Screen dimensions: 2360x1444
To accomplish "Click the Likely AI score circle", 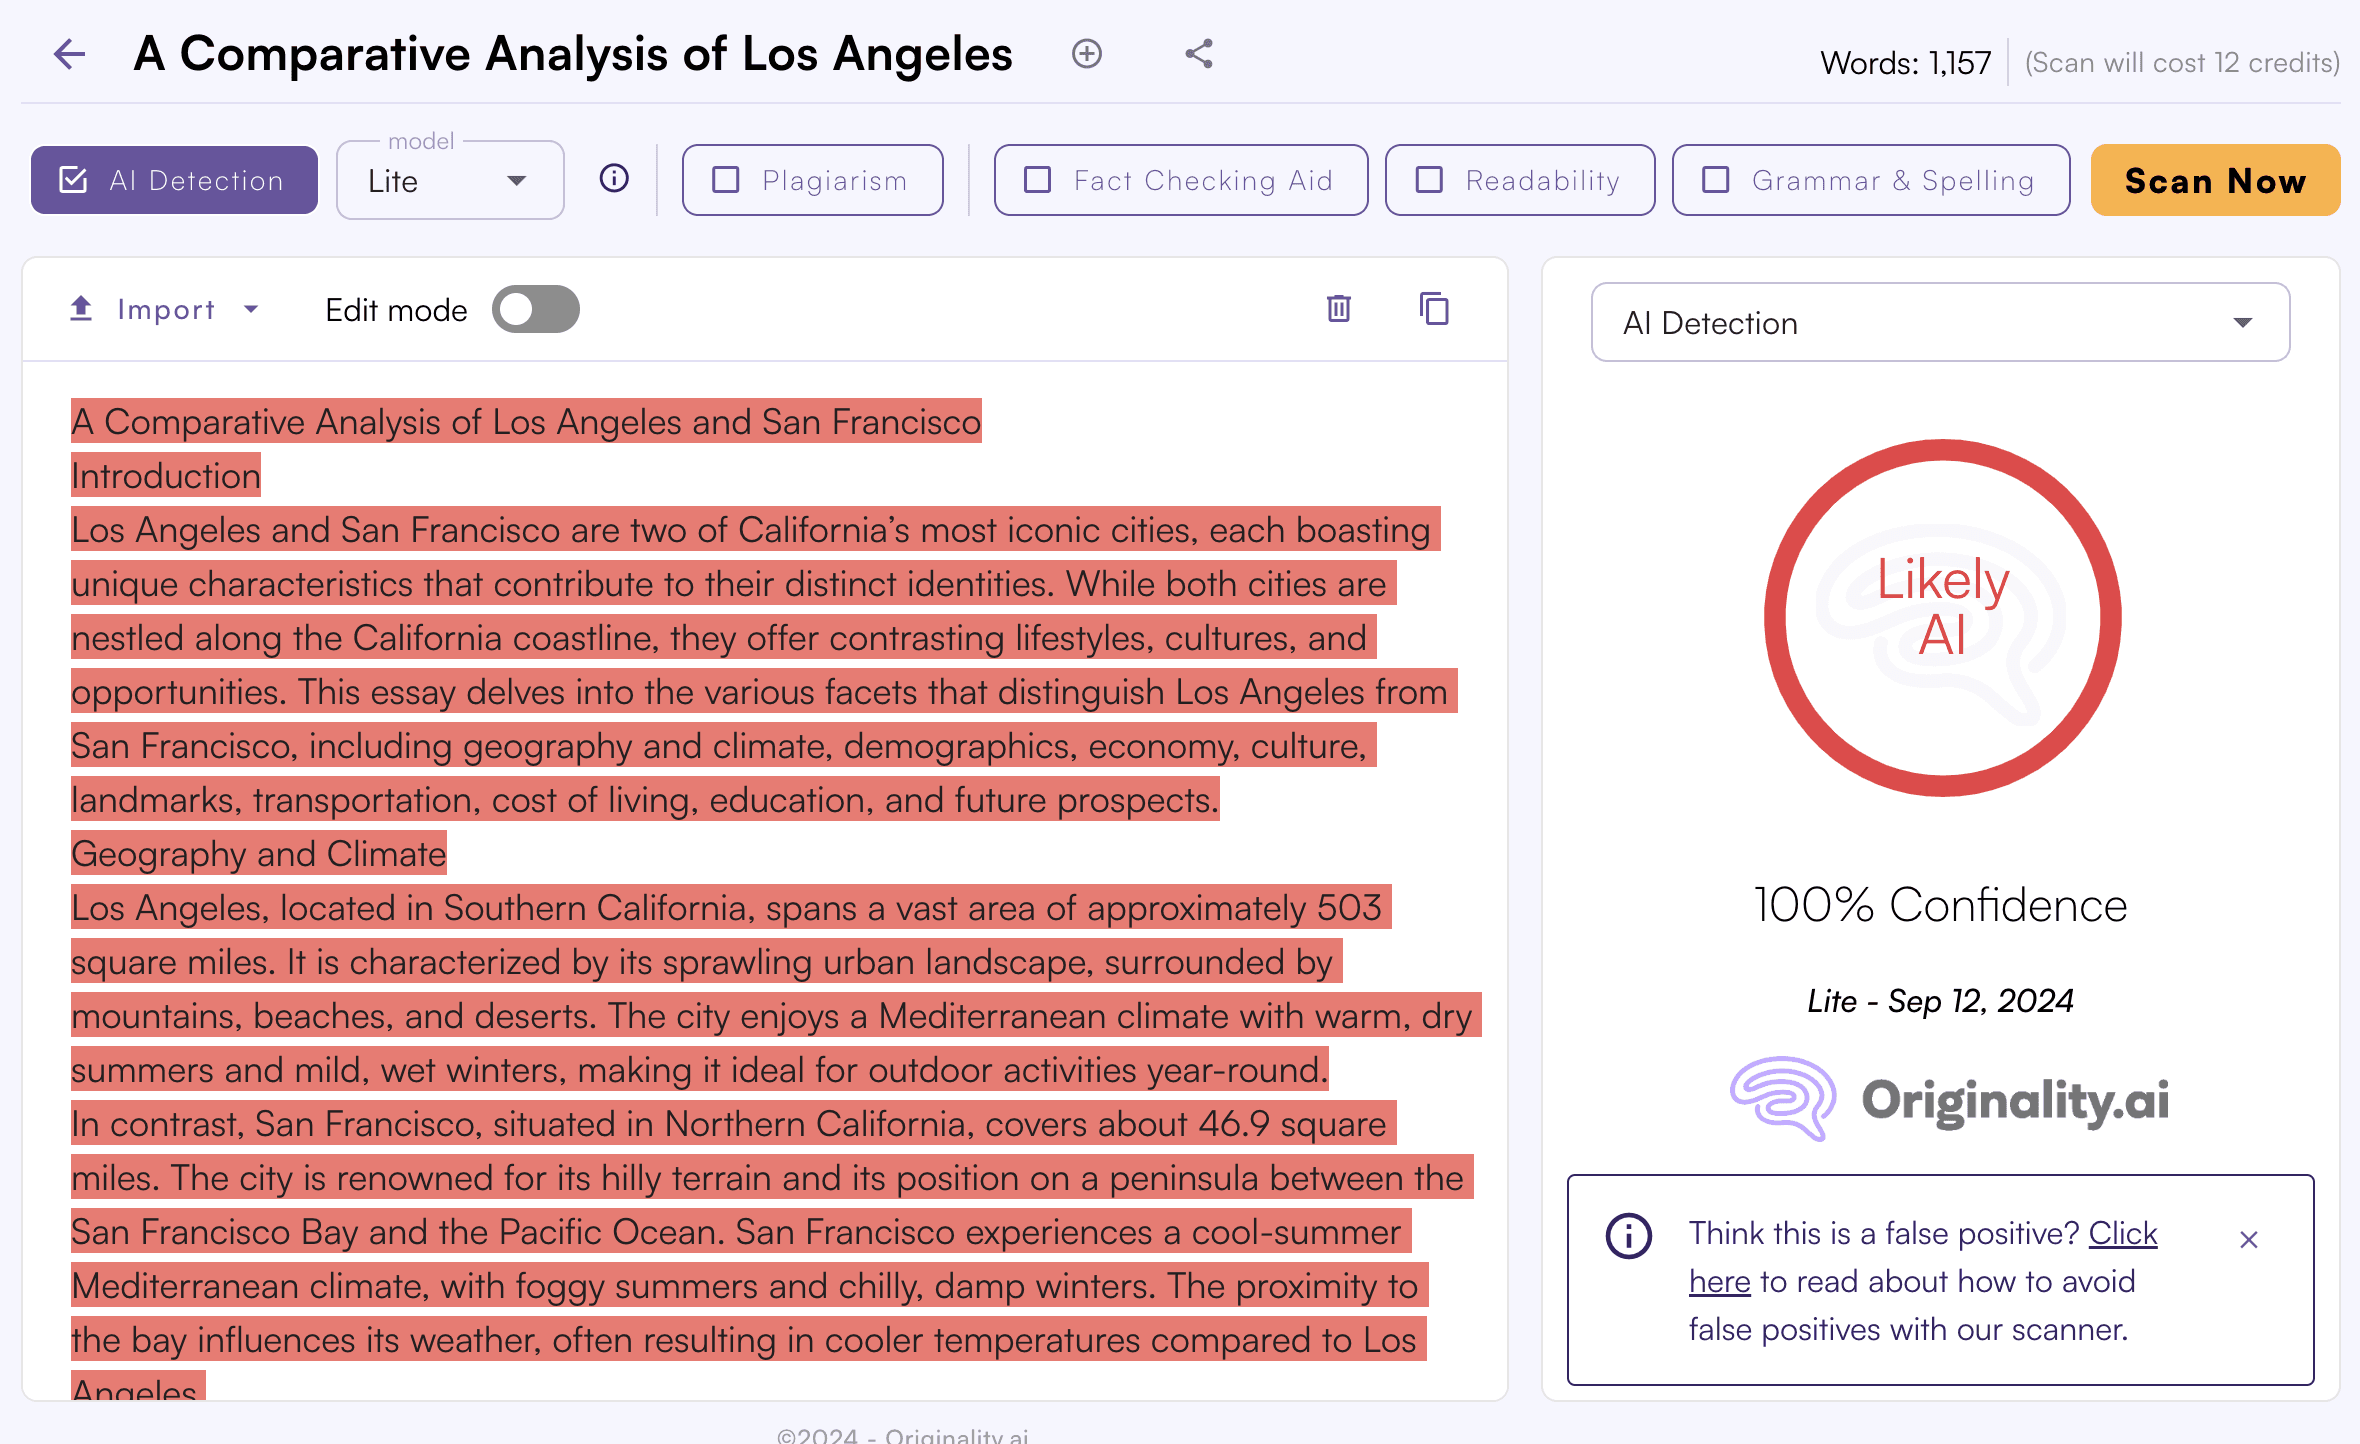I will [x=1942, y=617].
